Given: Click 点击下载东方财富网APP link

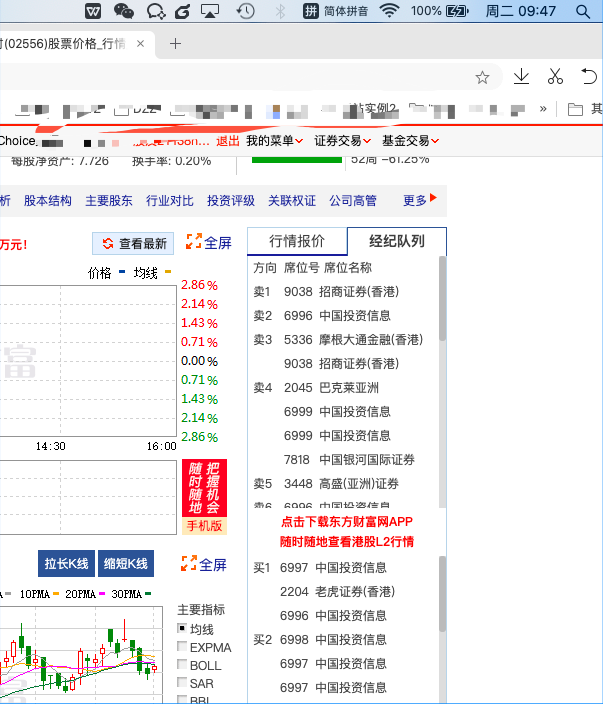Looking at the screenshot, I should (x=347, y=522).
